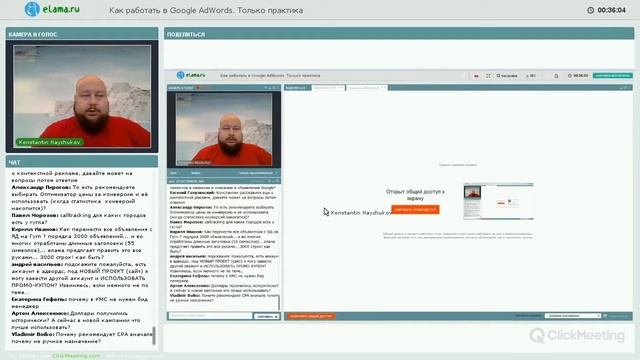The image size is (640, 360).
Task: Select the white active tab in the shared screen
Action: [x=328, y=88]
